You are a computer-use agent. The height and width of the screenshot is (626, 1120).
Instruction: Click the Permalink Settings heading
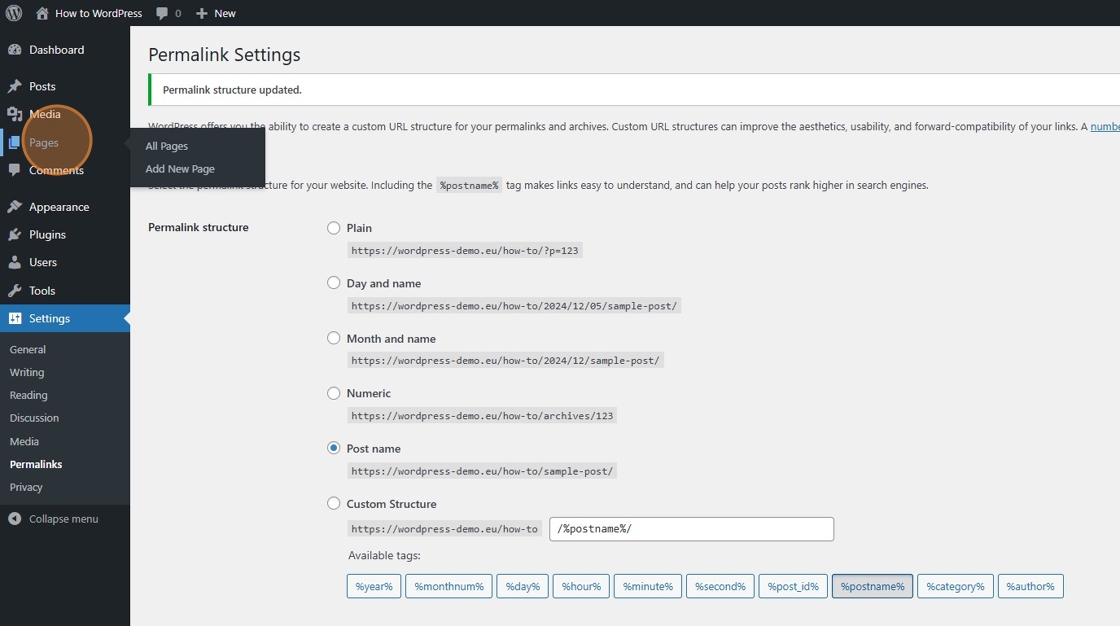click(224, 55)
